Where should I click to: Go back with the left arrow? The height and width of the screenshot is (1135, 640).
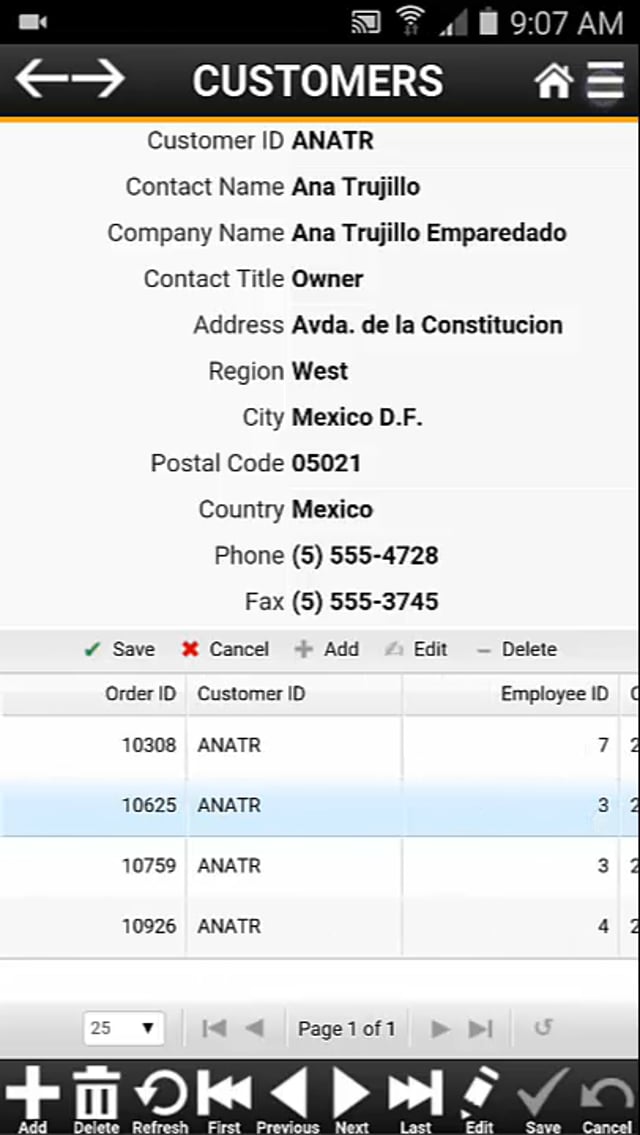[41, 78]
